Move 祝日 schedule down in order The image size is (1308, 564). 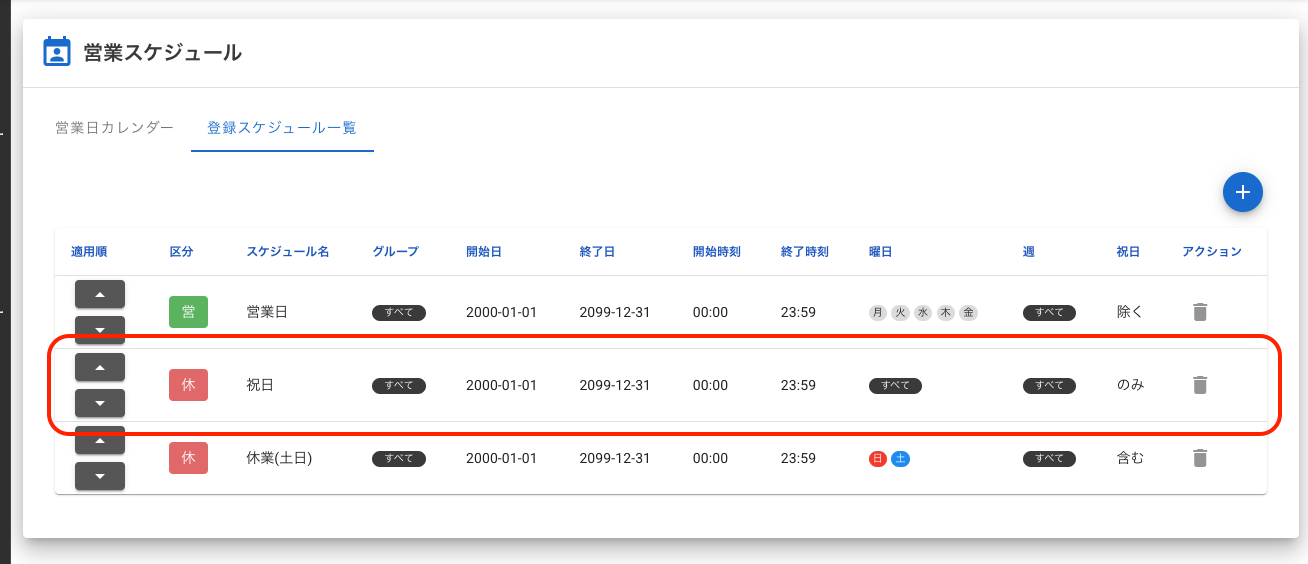99,403
